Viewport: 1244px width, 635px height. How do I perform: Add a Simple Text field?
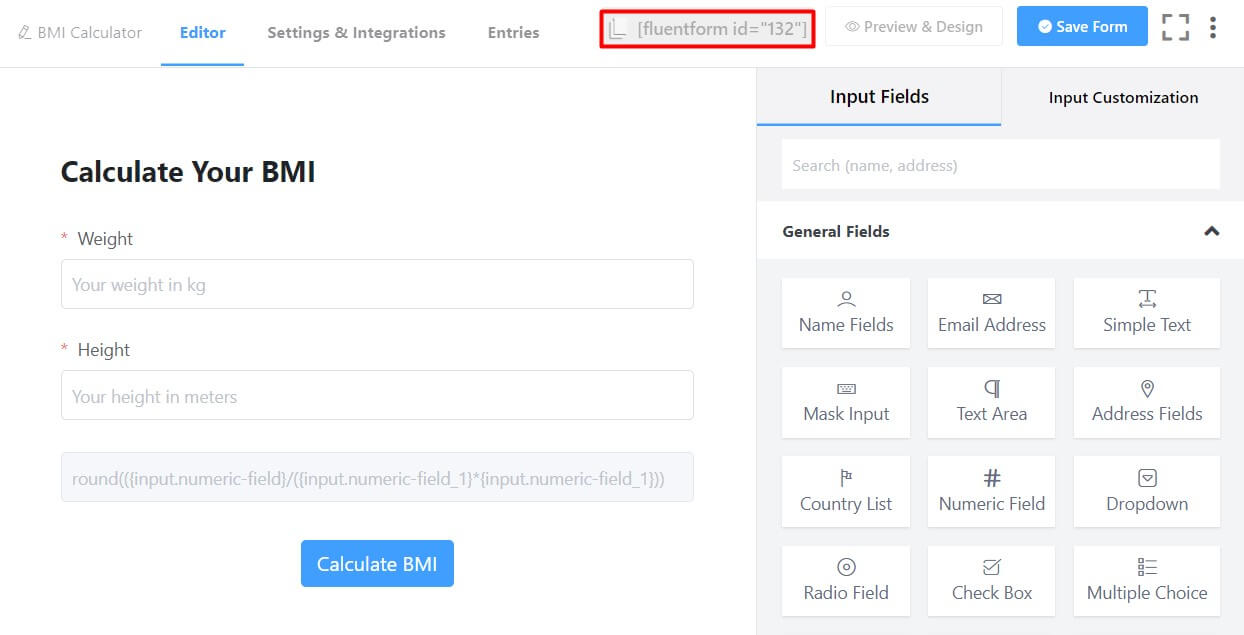1146,312
